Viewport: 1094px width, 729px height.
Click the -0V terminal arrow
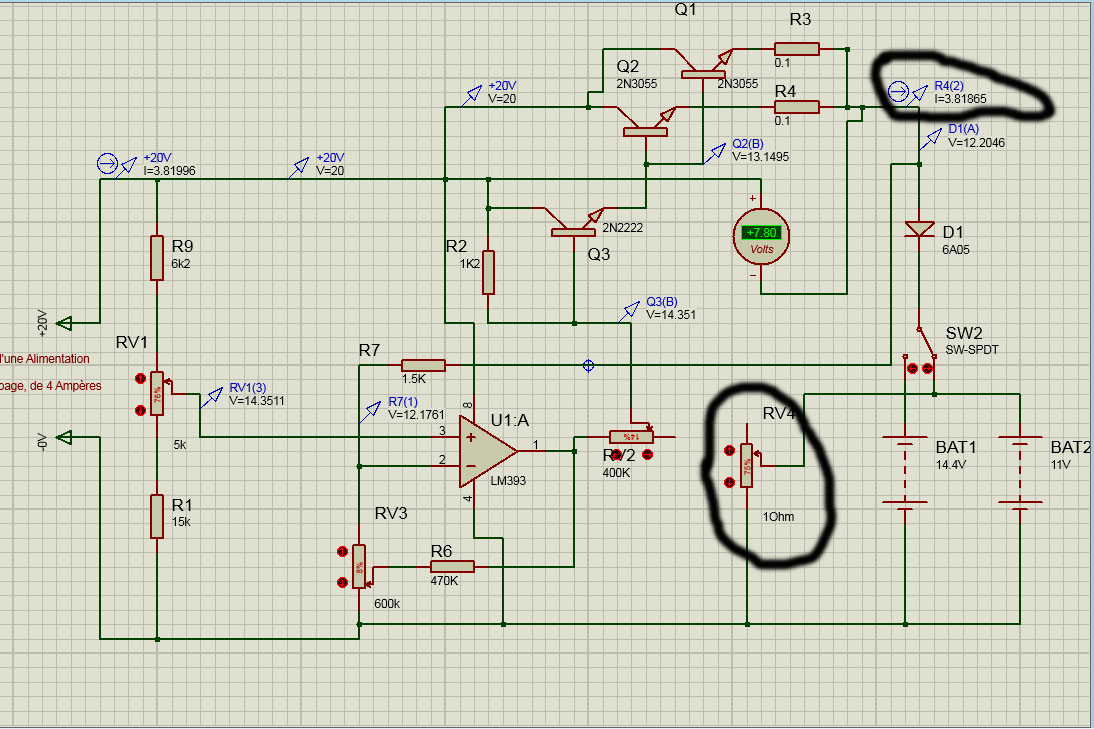pos(63,437)
